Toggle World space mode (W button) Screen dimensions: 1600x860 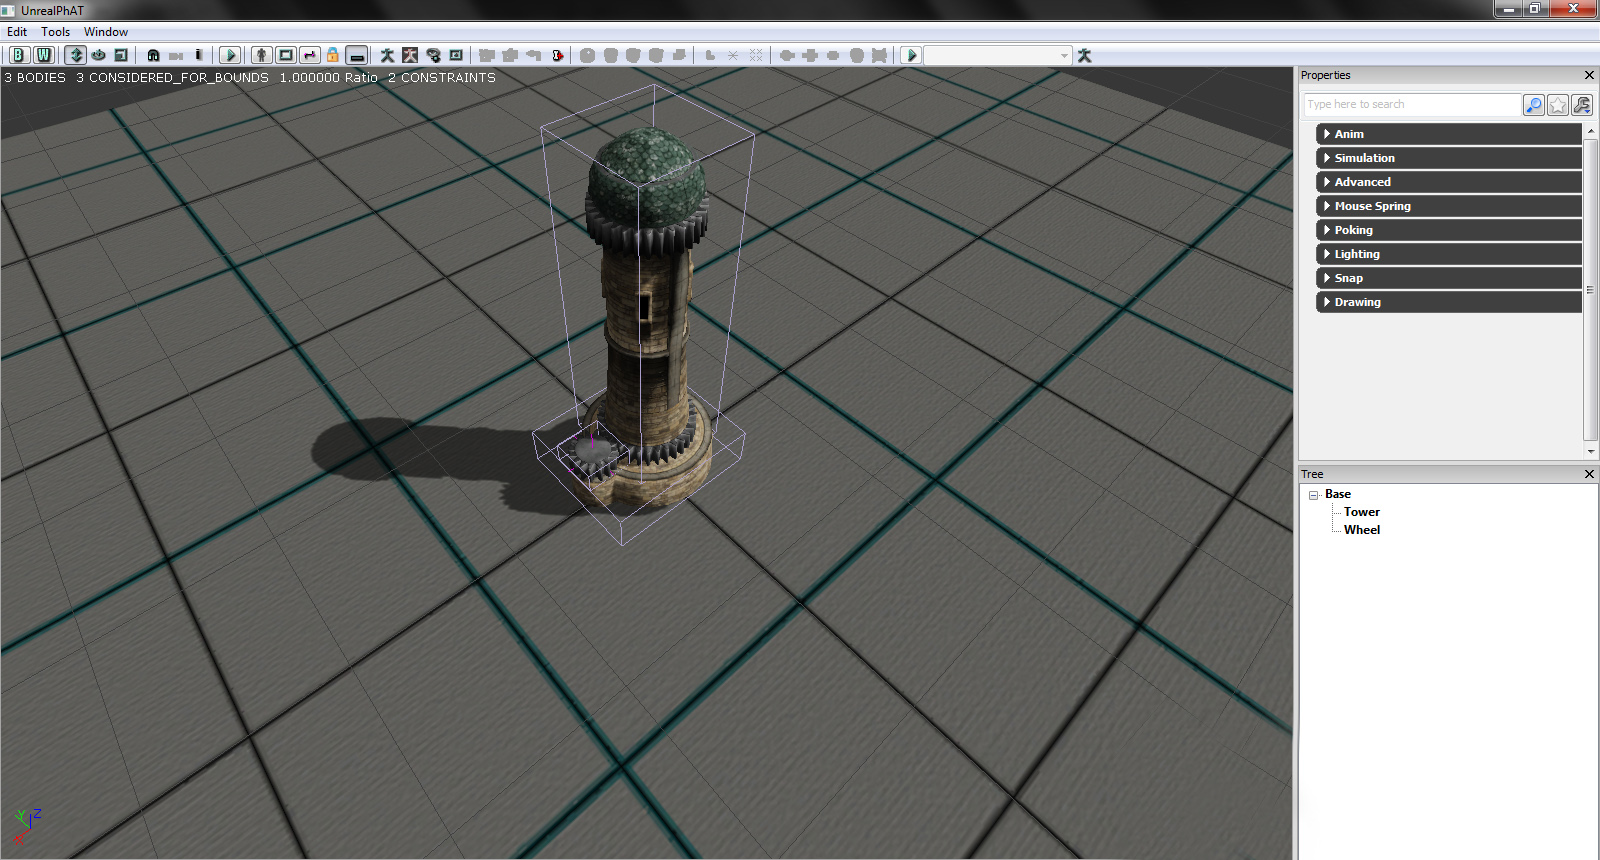click(x=44, y=55)
